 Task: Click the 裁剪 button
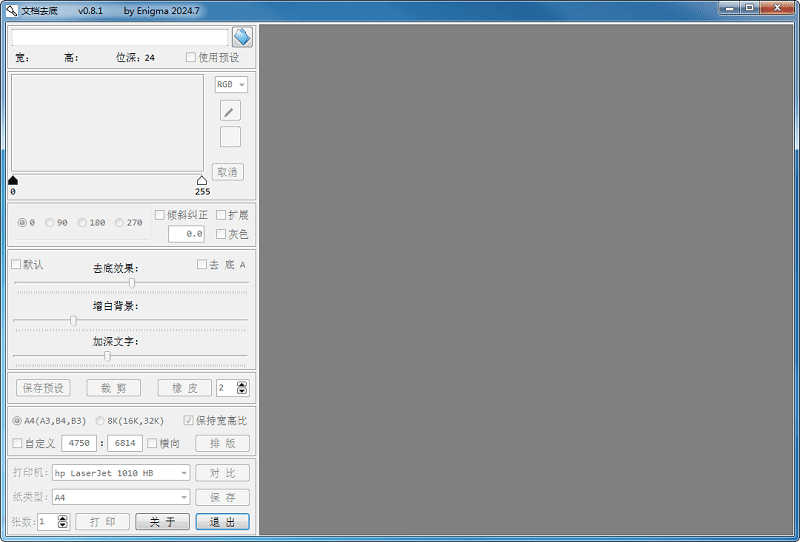(x=114, y=388)
